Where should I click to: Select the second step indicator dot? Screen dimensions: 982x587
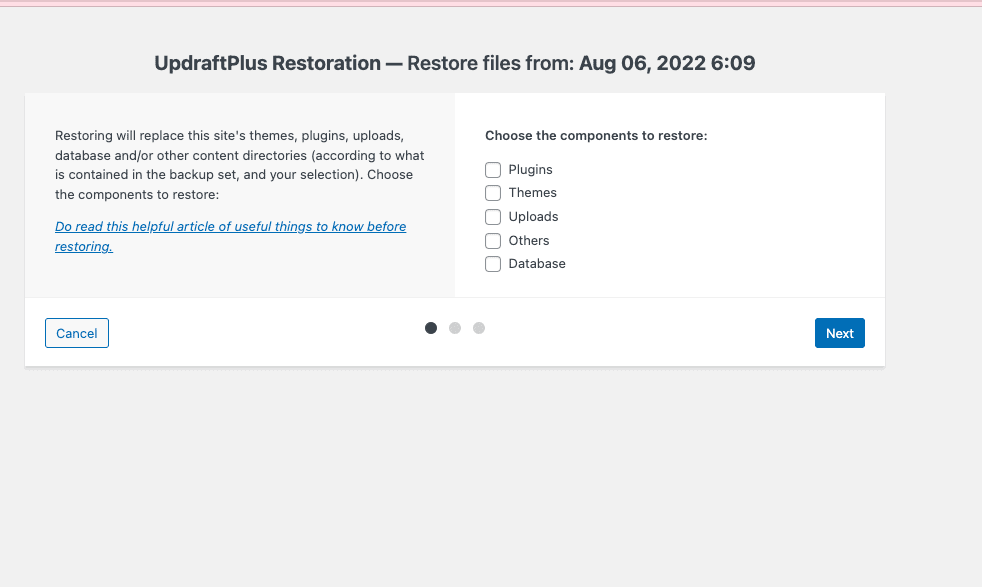(455, 328)
